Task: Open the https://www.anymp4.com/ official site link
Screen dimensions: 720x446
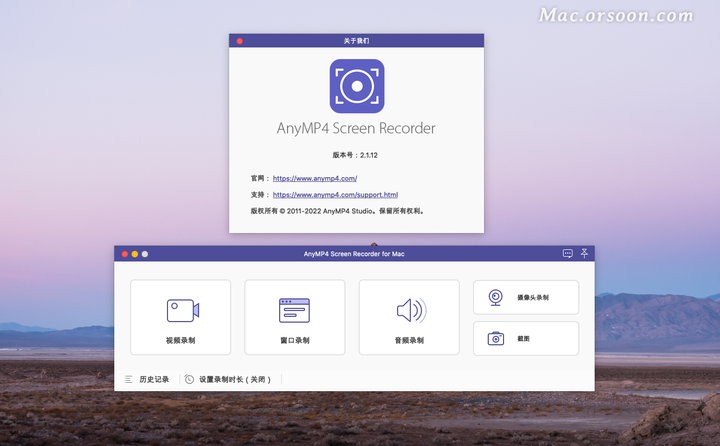Action: pyautogui.click(x=315, y=178)
